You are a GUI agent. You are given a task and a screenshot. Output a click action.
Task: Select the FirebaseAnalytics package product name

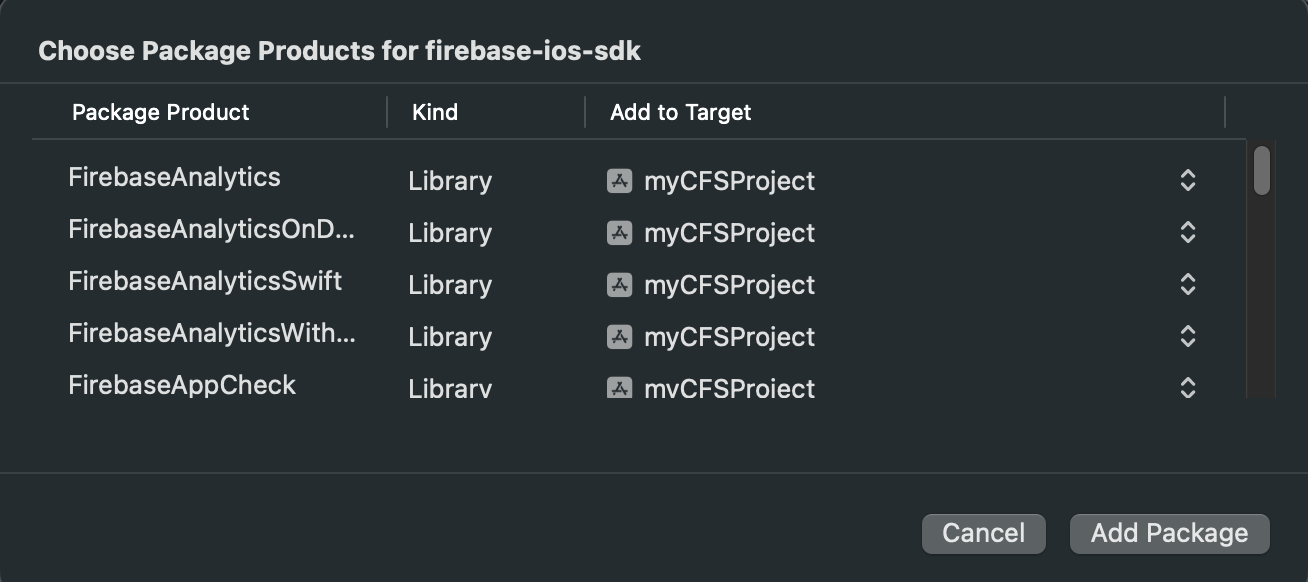(174, 178)
